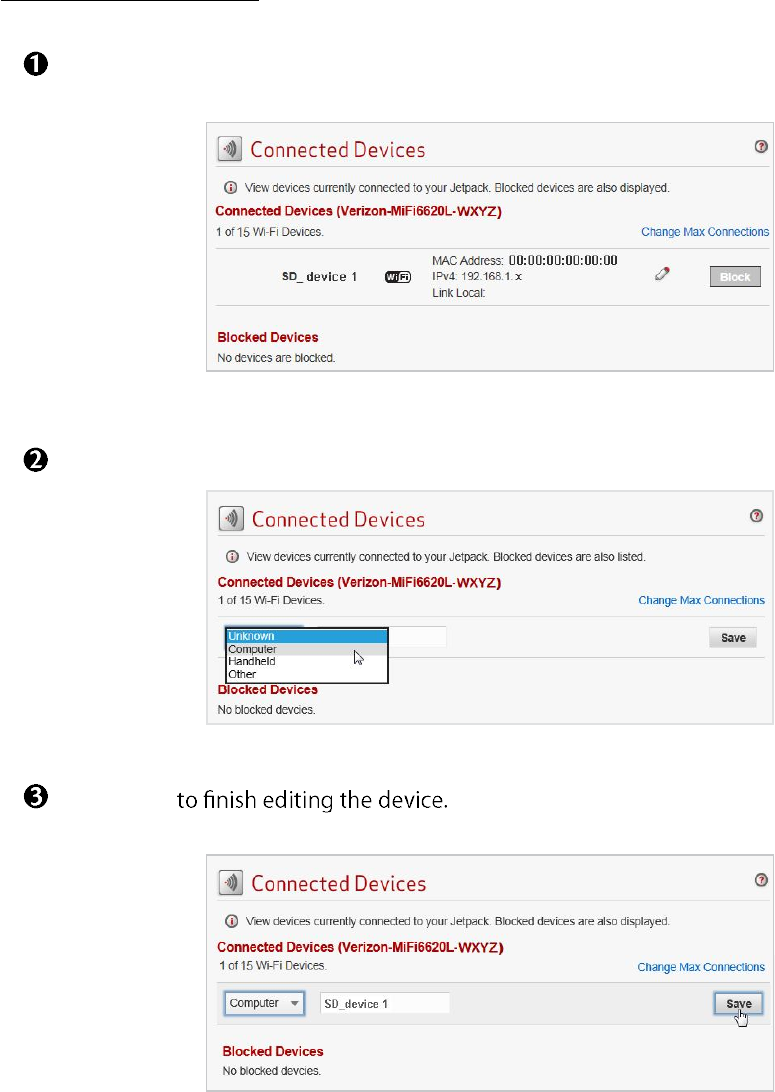This screenshot has height=1092, width=775.
Task: Select Other in the device type list
Action: pyautogui.click(x=306, y=674)
